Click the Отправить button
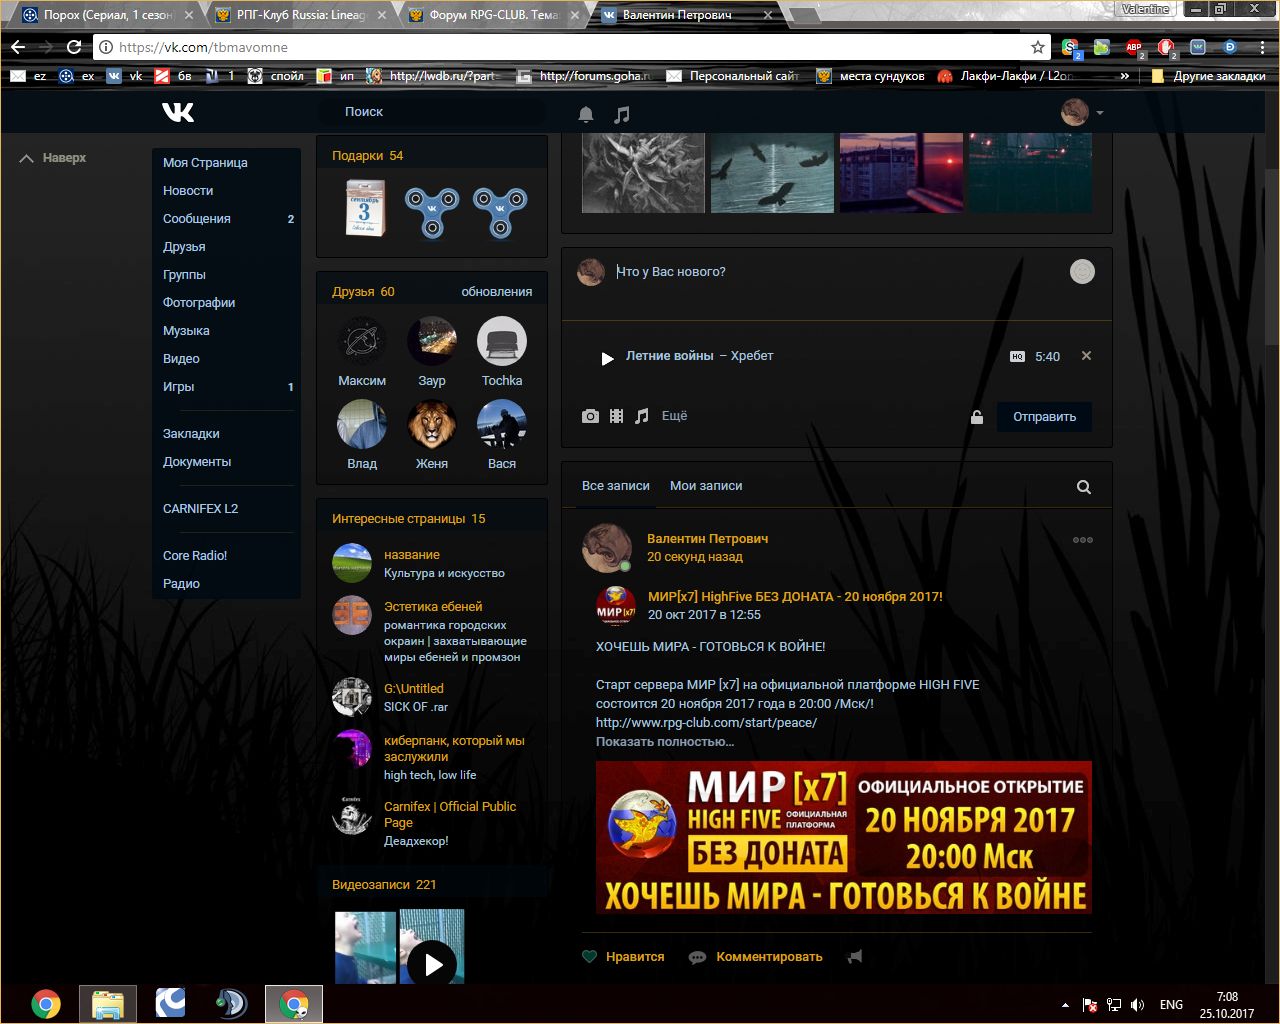Viewport: 1280px width, 1024px height. pyautogui.click(x=1044, y=417)
